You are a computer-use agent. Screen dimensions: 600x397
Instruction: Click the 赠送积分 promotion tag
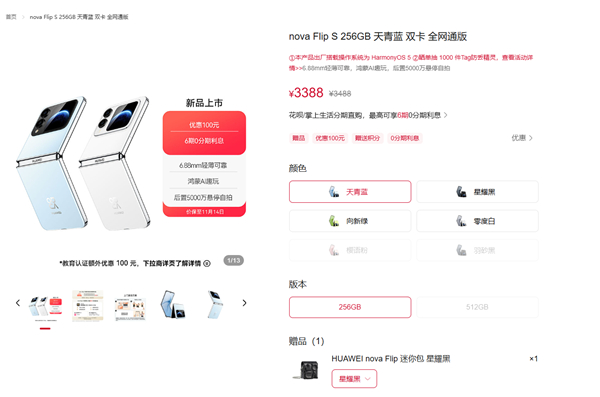tap(367, 138)
